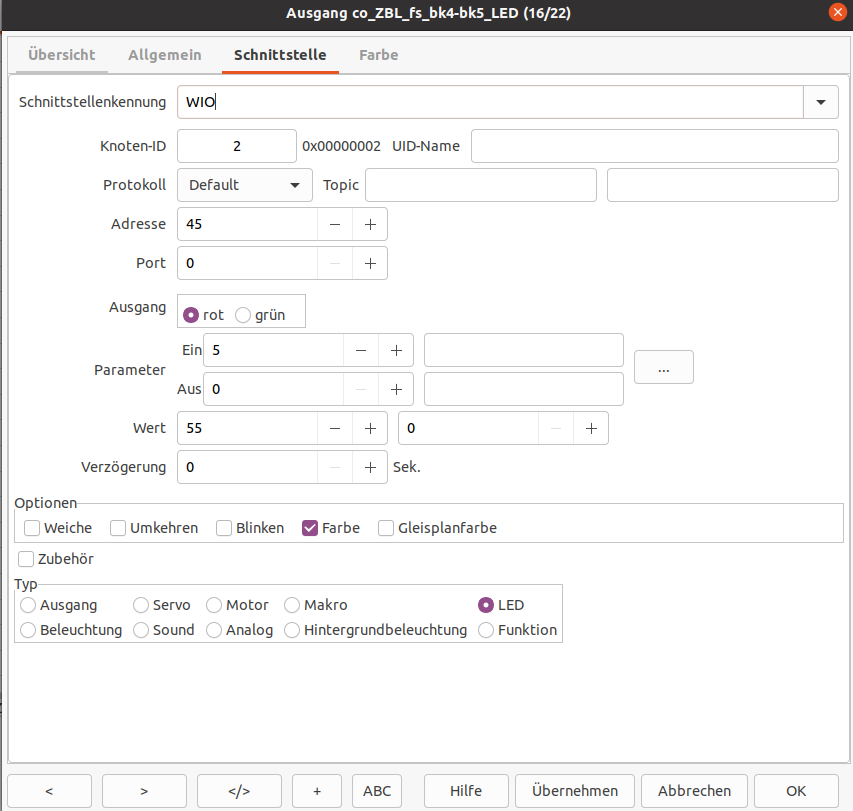Click the Hilfe button
This screenshot has height=811, width=853.
(466, 790)
